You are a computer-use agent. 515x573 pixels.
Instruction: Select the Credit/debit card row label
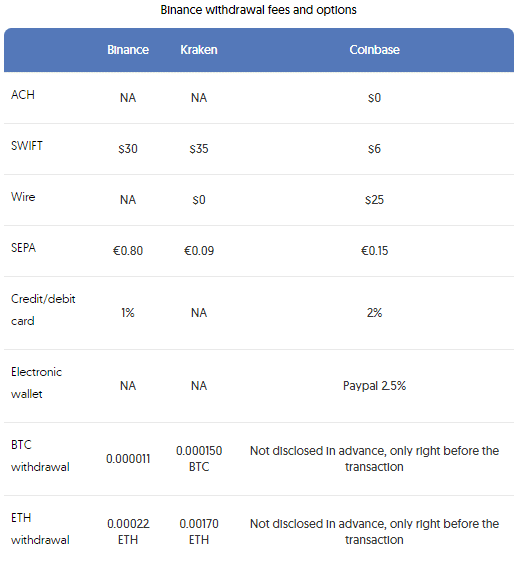pos(43,310)
